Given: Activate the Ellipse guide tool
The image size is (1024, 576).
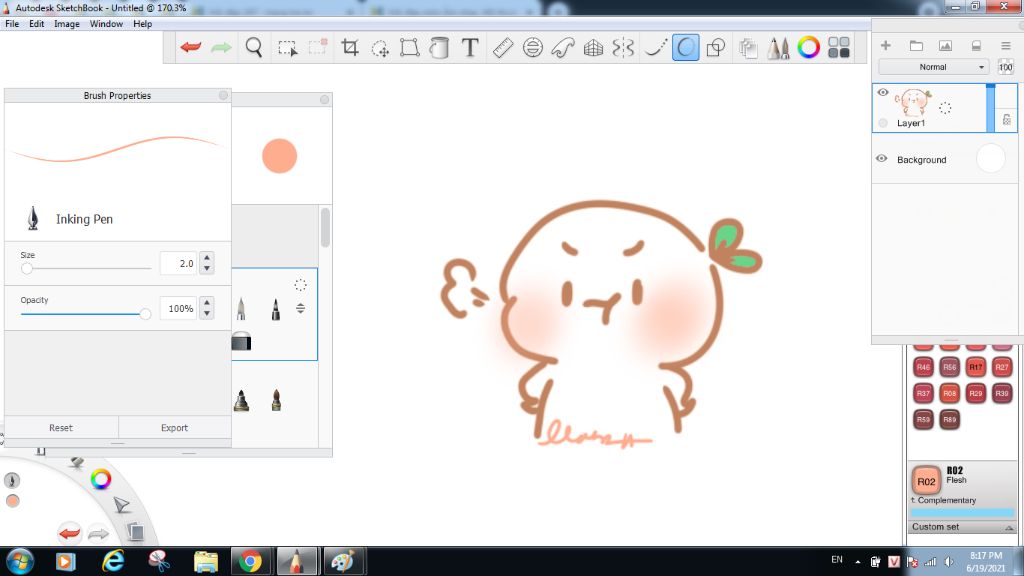Looking at the screenshot, I should (533, 48).
